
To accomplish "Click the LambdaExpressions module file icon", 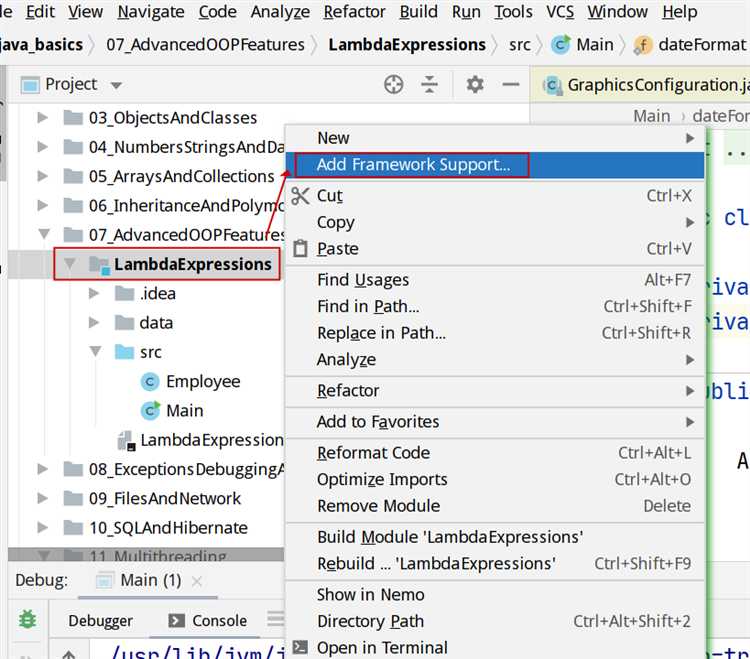I will 127,440.
